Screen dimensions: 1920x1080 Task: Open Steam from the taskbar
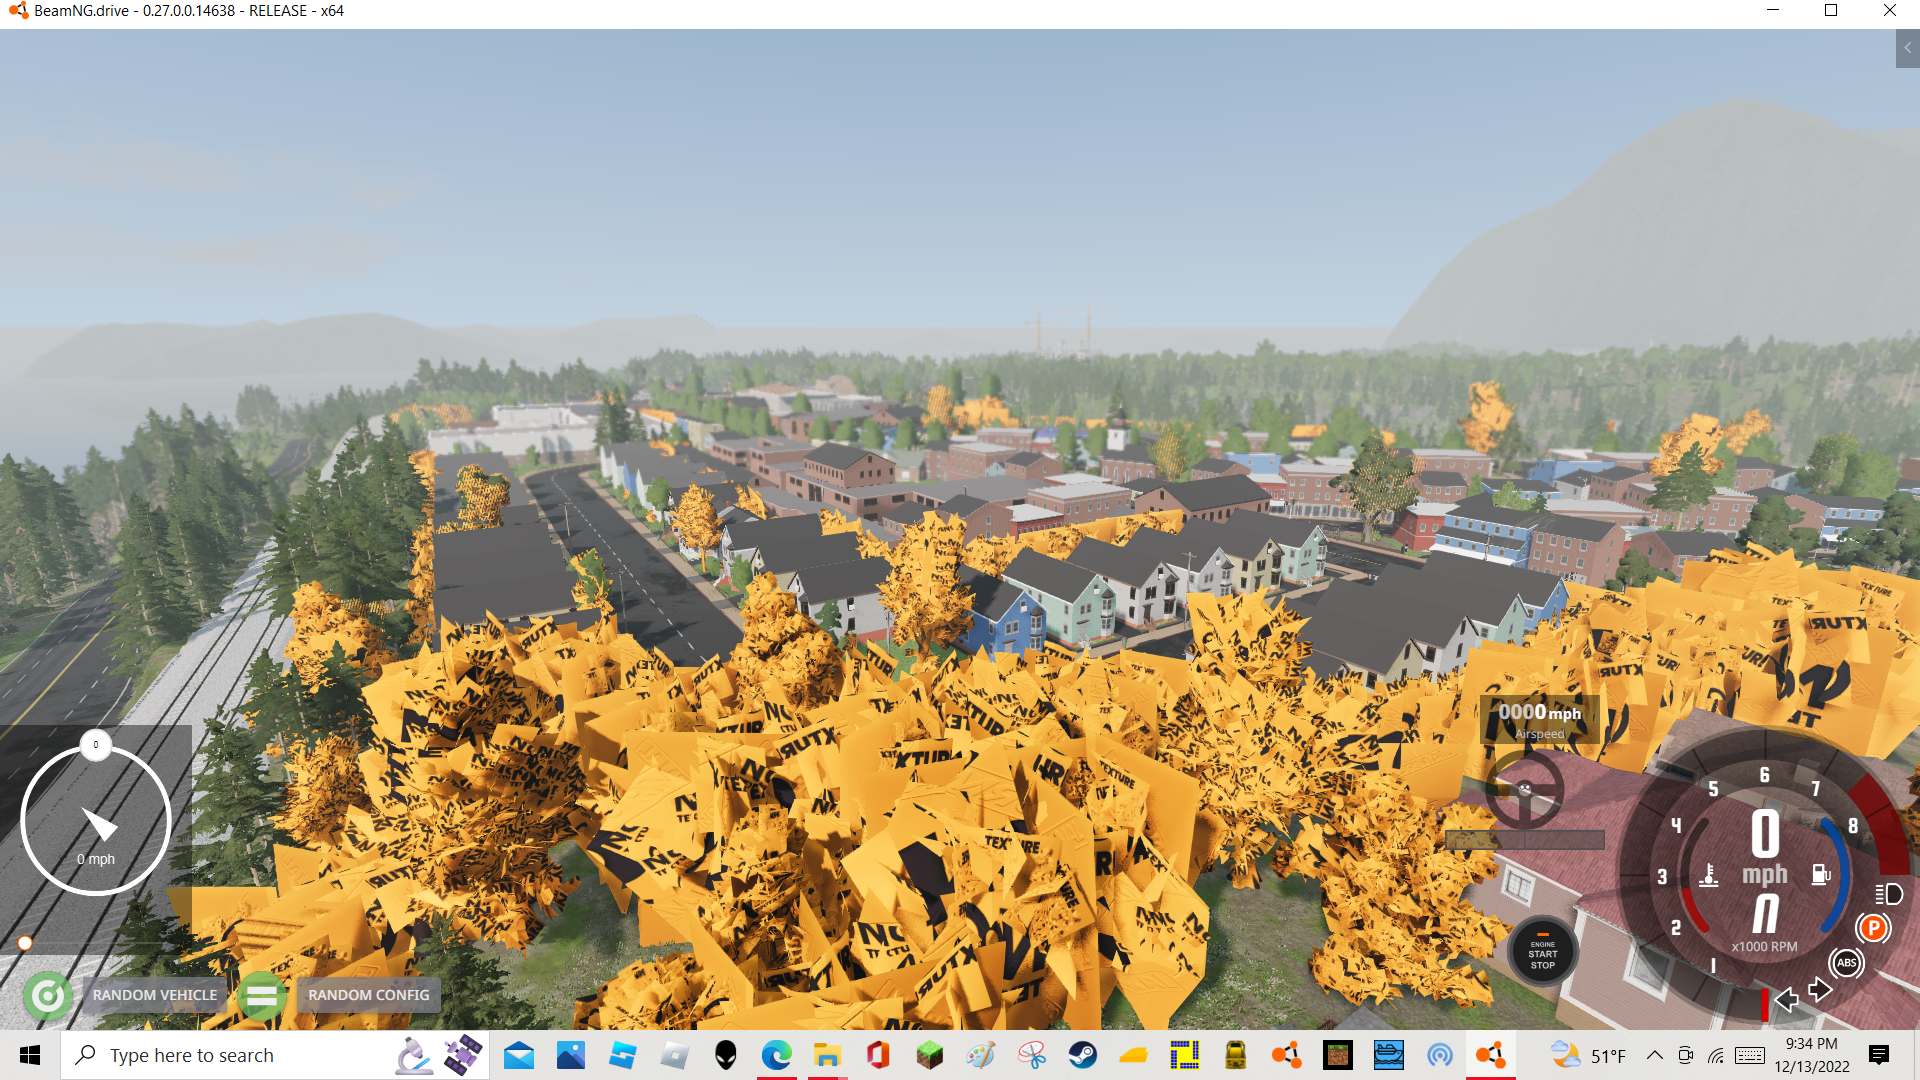coord(1082,1055)
